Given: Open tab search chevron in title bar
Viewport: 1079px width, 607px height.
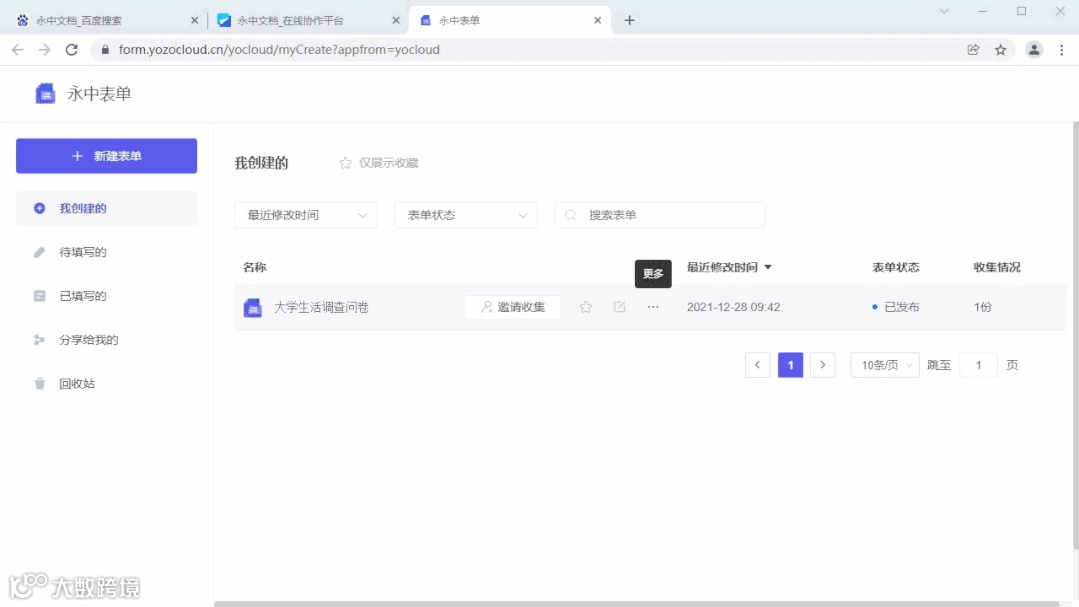Looking at the screenshot, I should point(944,11).
